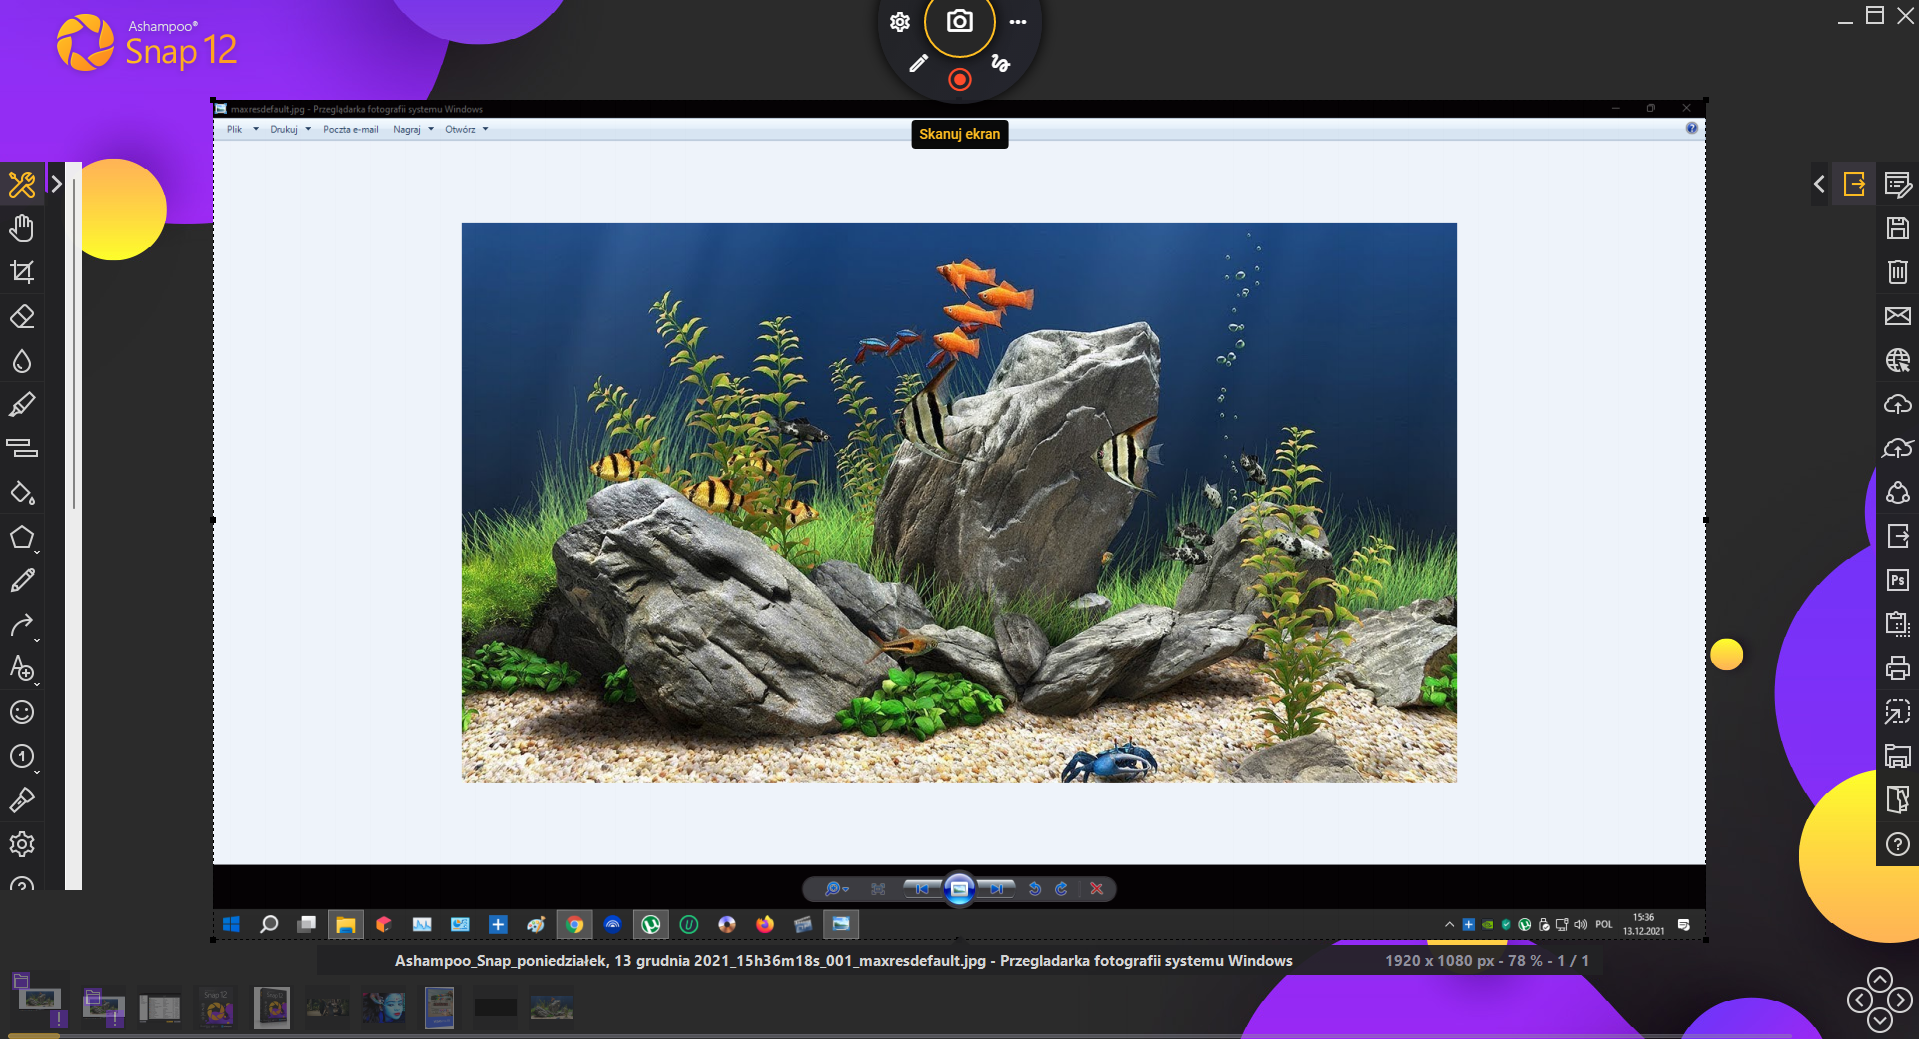Click the three-node share icon

pyautogui.click(x=1898, y=492)
